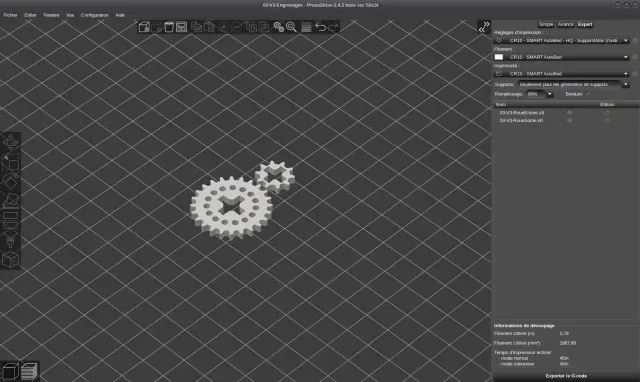640x382 pixels.
Task: Click the Search magnifier toolbar icon
Action: tap(291, 27)
